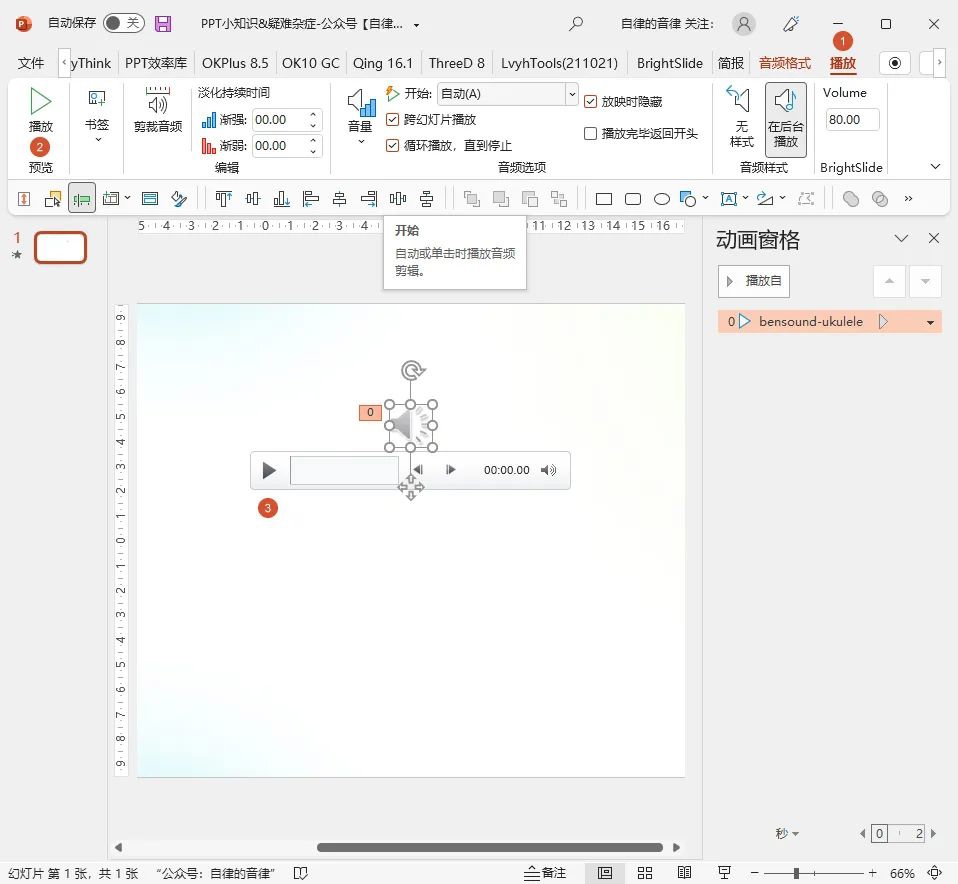Insert an oval shape from toolbar

(662, 199)
